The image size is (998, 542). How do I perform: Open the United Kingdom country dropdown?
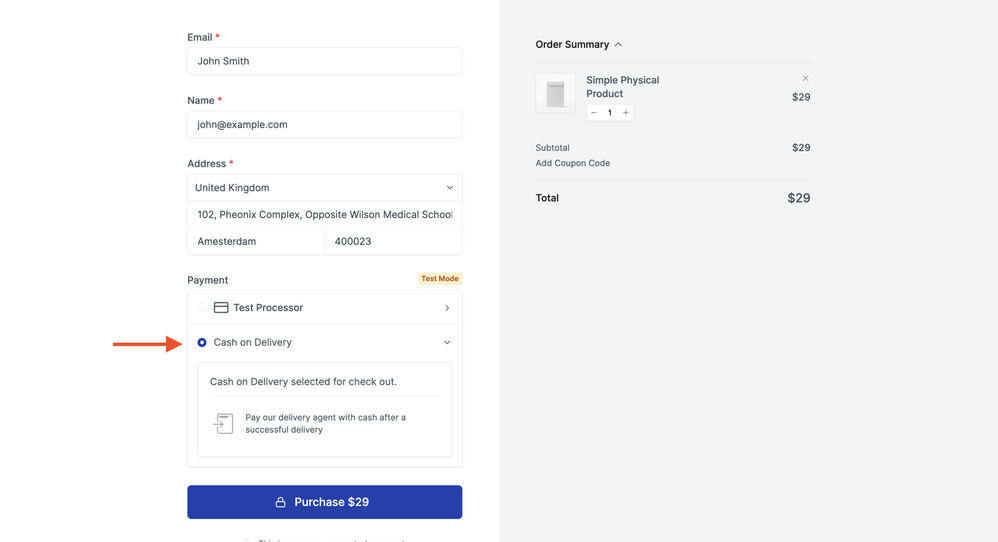click(324, 188)
